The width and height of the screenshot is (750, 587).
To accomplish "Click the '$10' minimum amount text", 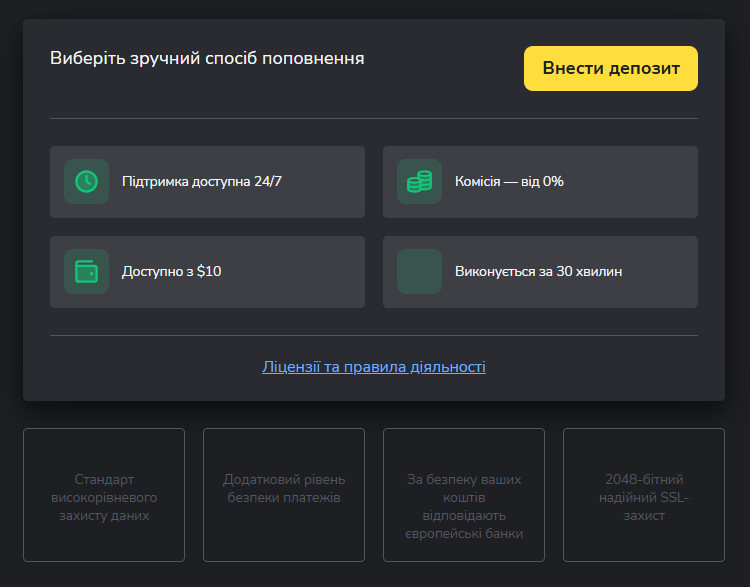I will [209, 272].
